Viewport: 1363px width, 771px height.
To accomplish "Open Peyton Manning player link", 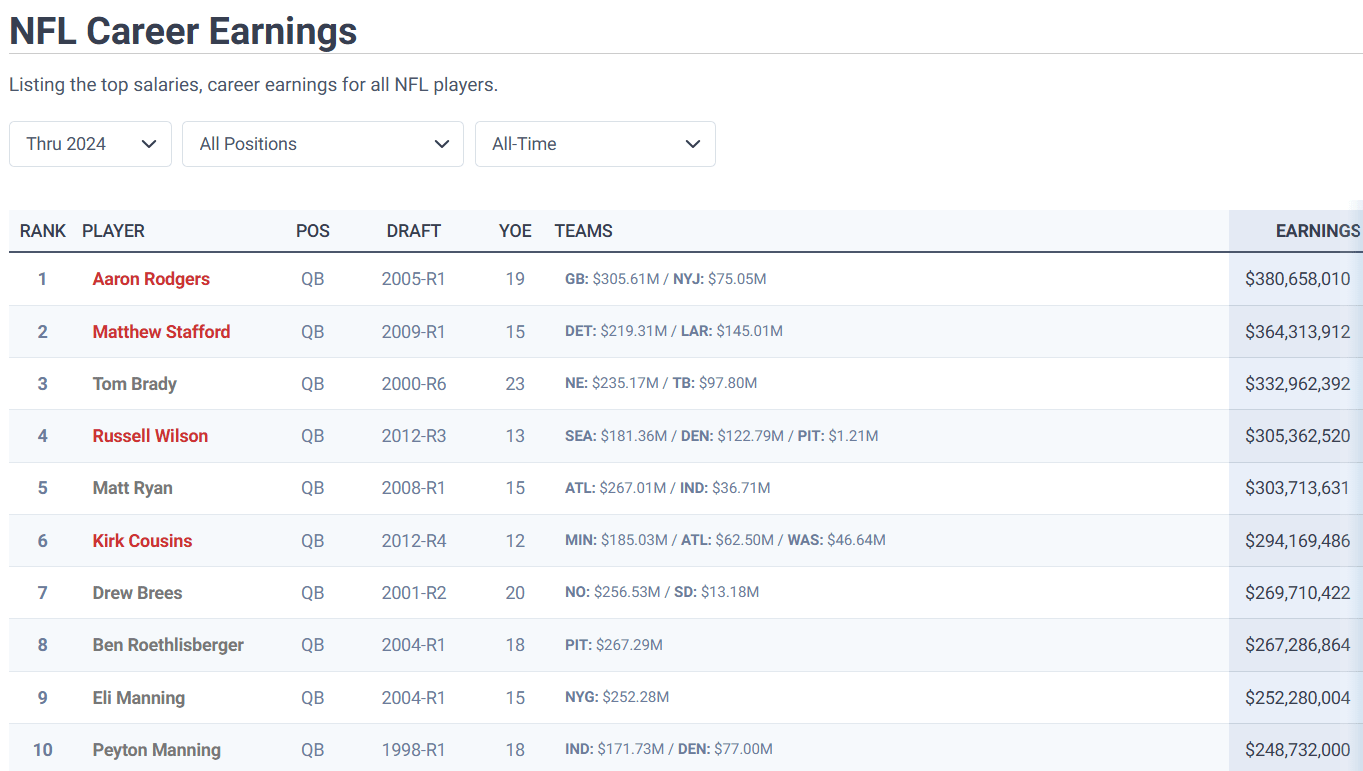I will (x=157, y=750).
